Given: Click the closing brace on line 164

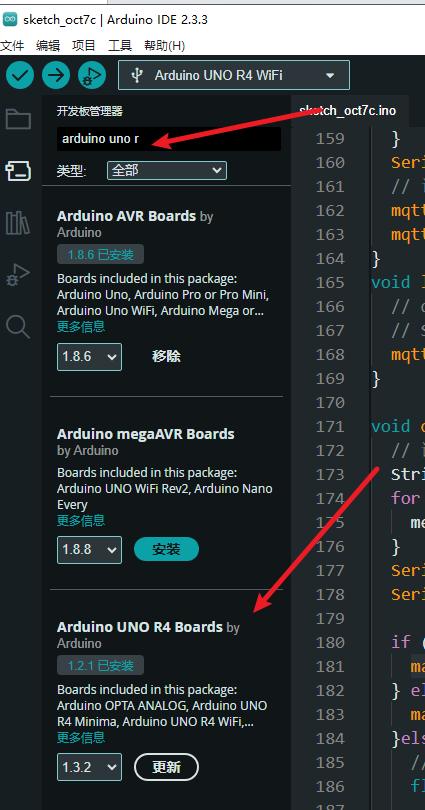Looking at the screenshot, I should 376,258.
